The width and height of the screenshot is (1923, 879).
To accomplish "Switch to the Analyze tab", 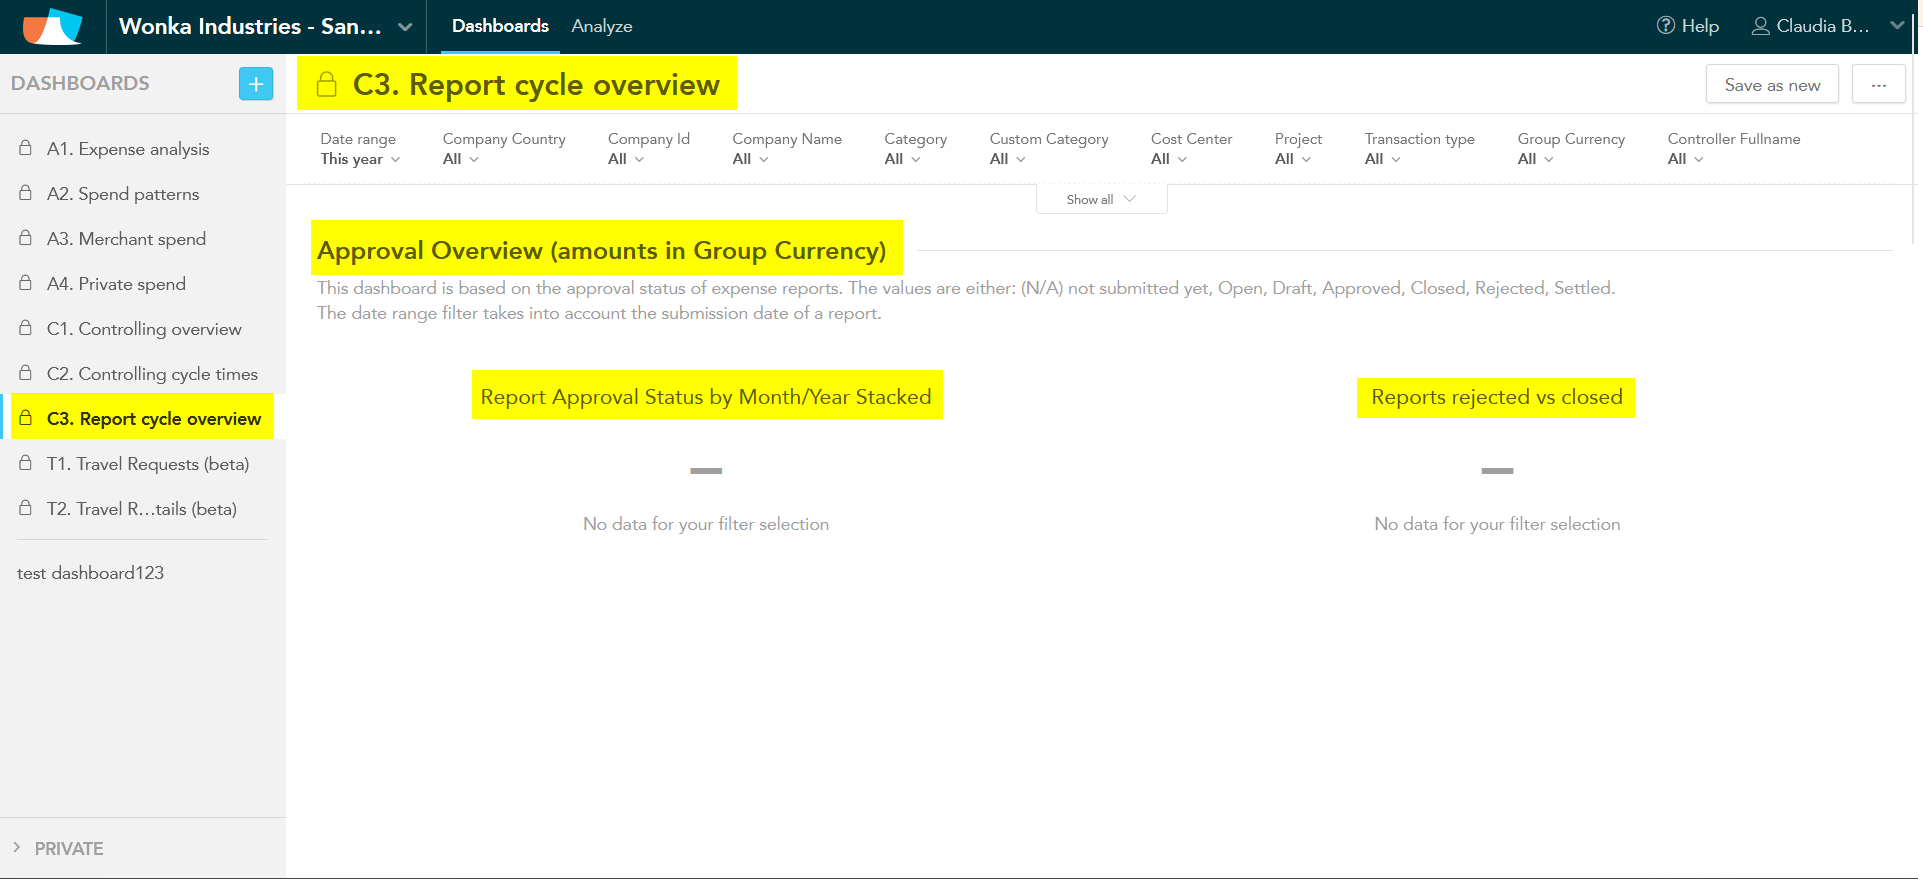I will (x=602, y=26).
